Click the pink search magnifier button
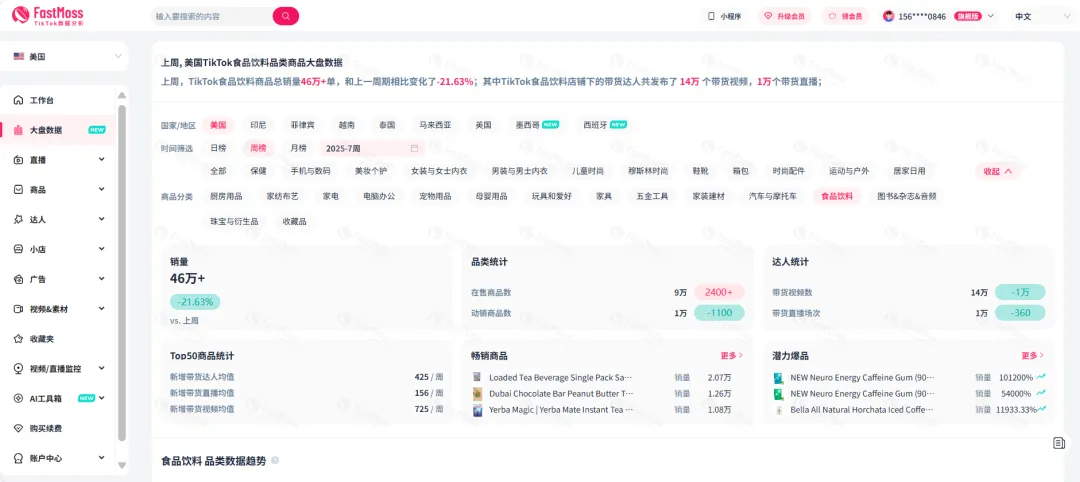This screenshot has height=482, width=1080. pyautogui.click(x=286, y=16)
